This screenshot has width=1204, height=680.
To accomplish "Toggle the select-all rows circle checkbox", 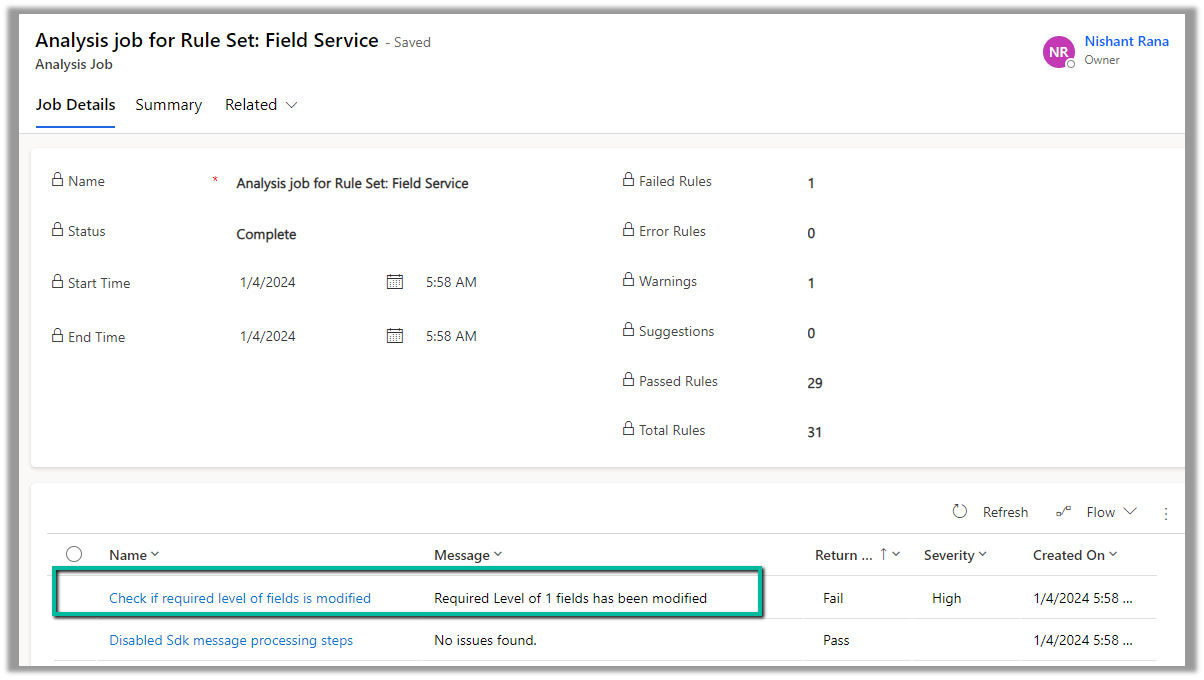I will (x=74, y=554).
